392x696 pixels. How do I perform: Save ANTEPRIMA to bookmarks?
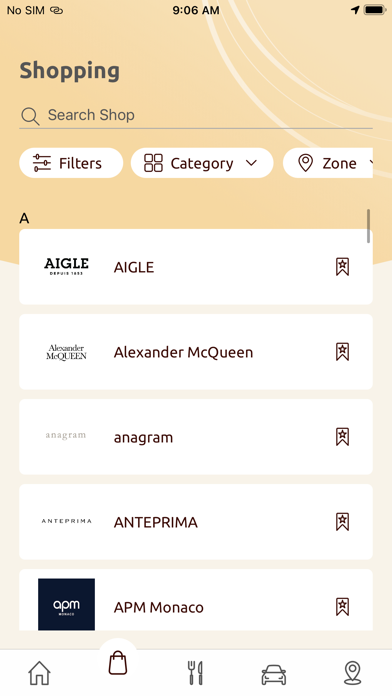coord(342,522)
